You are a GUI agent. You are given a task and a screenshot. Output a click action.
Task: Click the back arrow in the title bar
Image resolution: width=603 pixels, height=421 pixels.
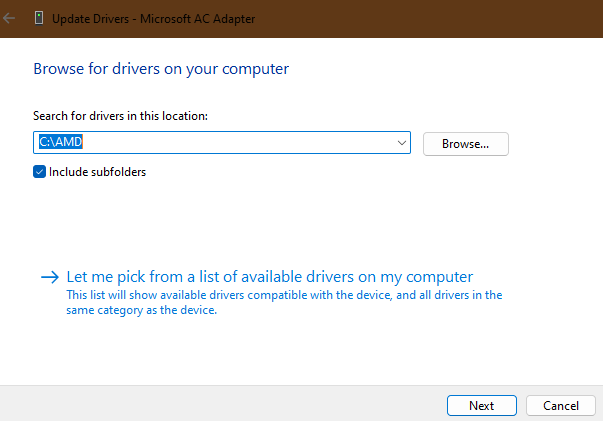[10, 18]
